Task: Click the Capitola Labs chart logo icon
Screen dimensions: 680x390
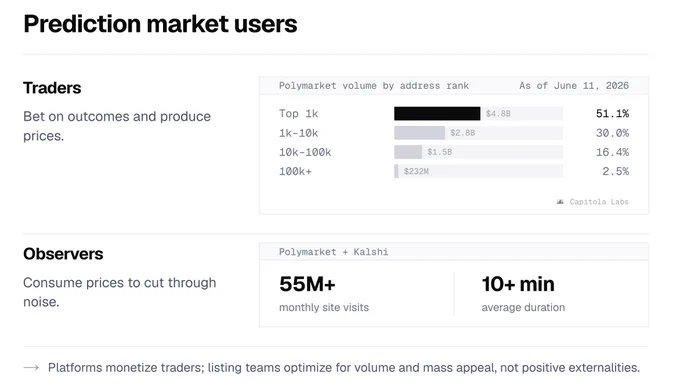Action: click(560, 202)
